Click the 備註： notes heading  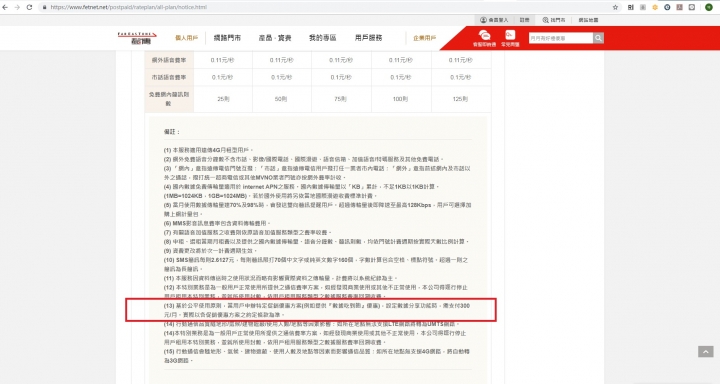(x=172, y=132)
